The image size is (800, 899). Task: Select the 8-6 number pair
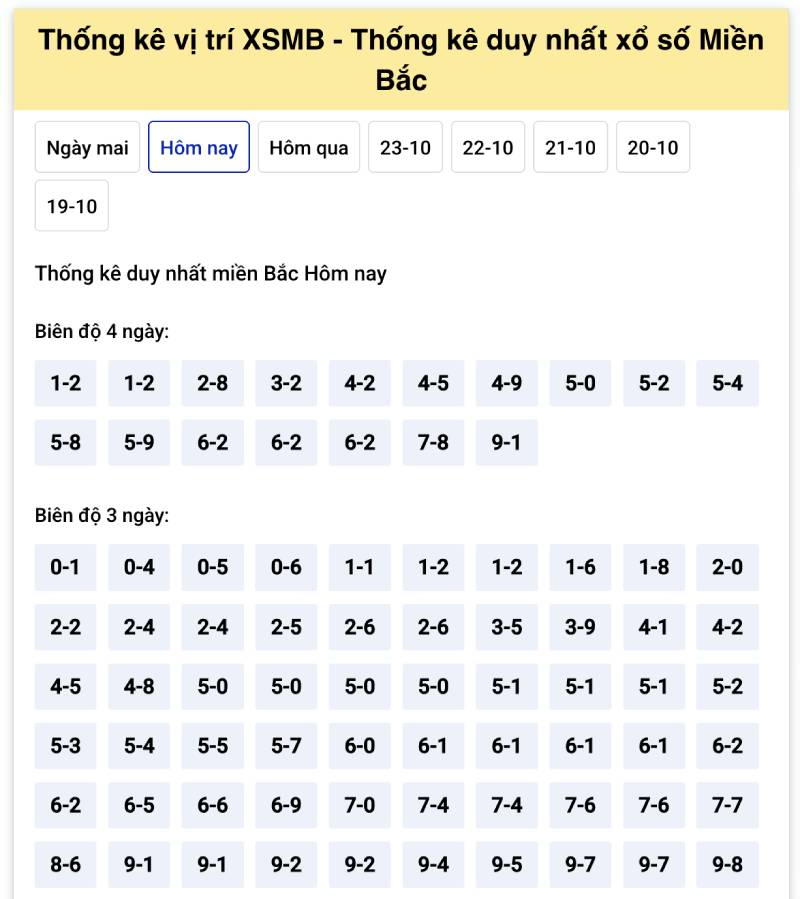pyautogui.click(x=65, y=865)
